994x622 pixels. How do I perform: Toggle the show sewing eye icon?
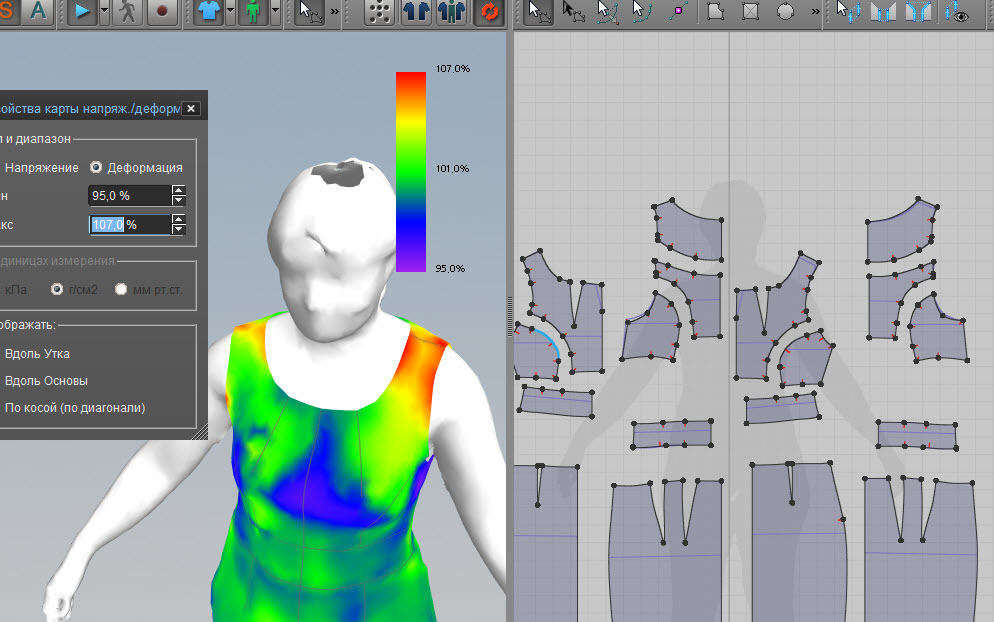(x=957, y=12)
